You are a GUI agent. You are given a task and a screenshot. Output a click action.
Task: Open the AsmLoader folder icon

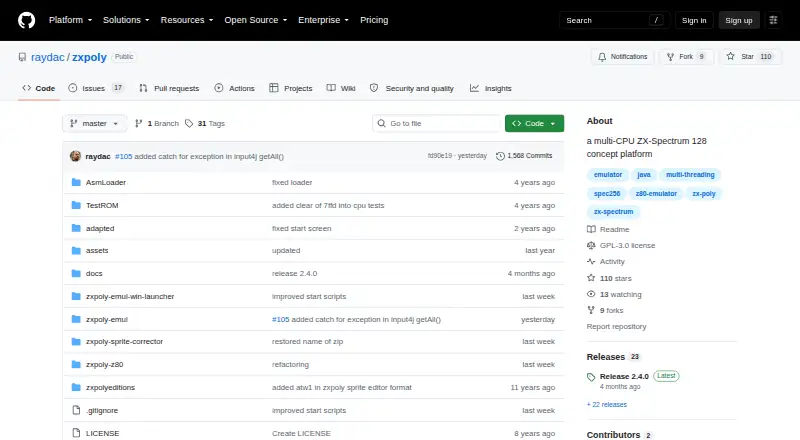[76, 182]
